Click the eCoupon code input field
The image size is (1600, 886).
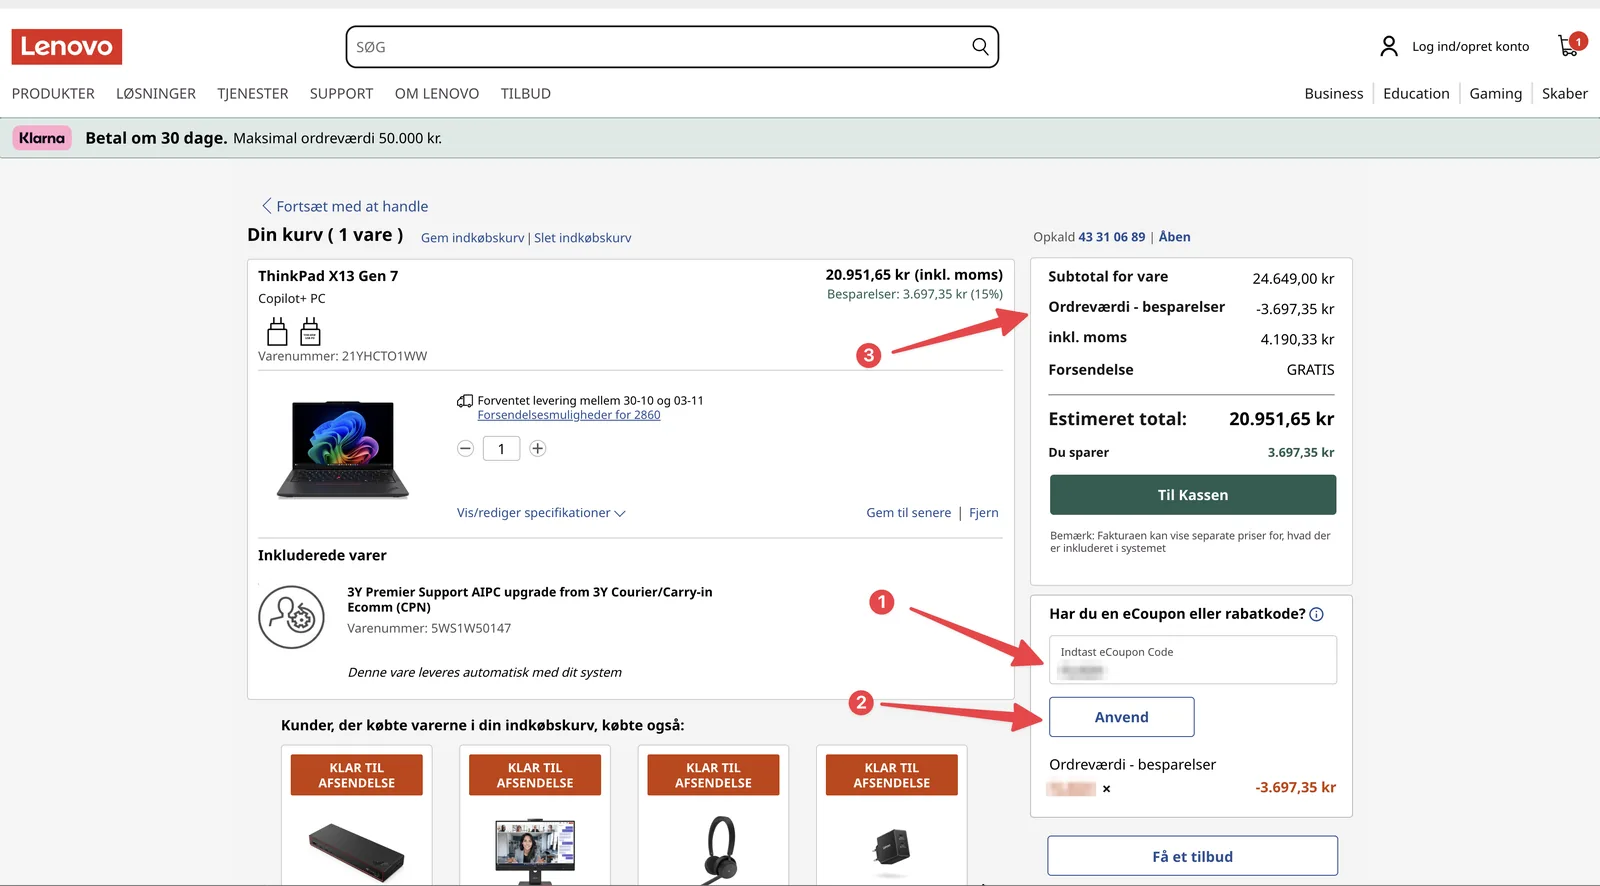pos(1193,660)
